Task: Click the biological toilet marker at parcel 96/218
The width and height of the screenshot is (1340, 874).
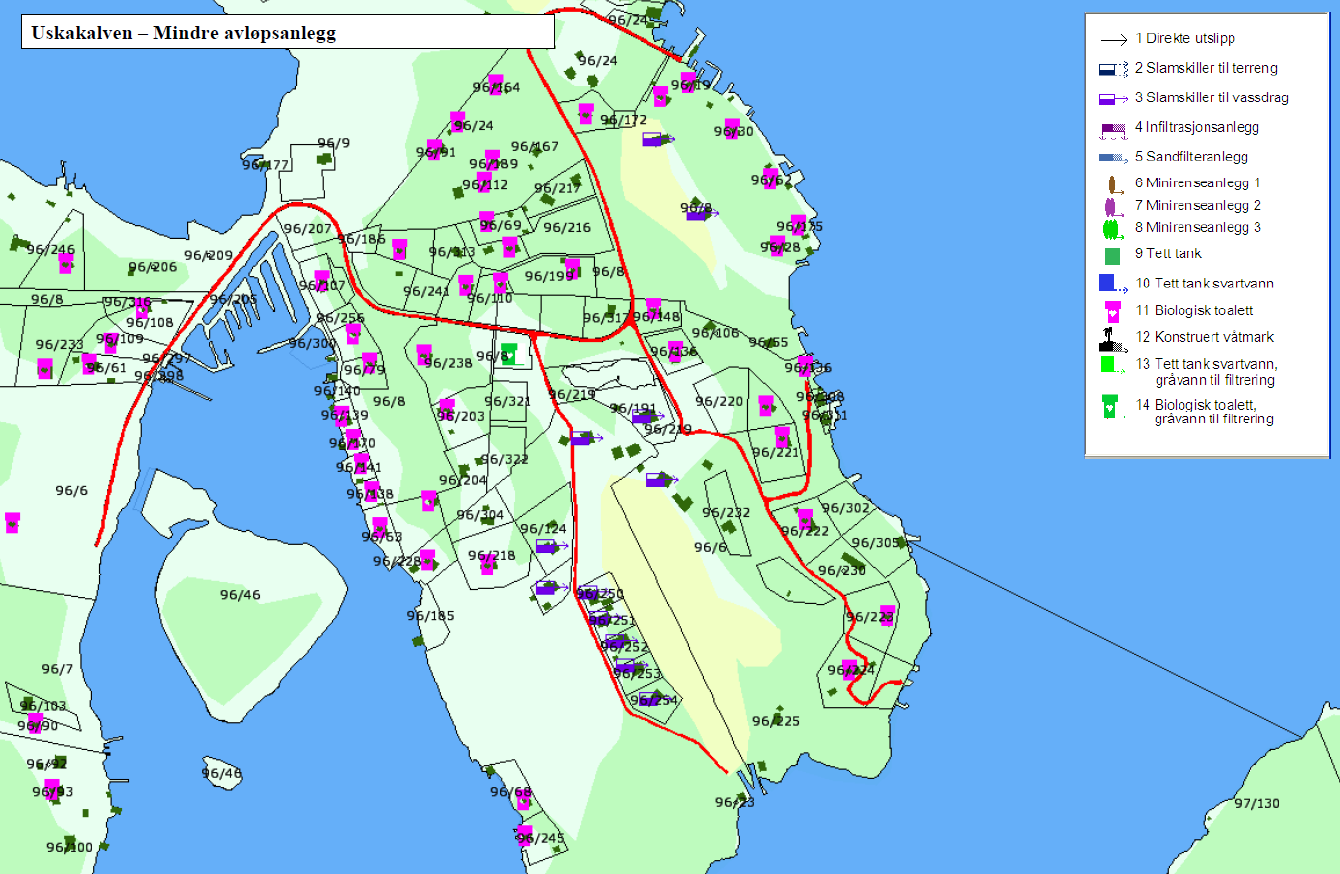Action: coord(487,564)
